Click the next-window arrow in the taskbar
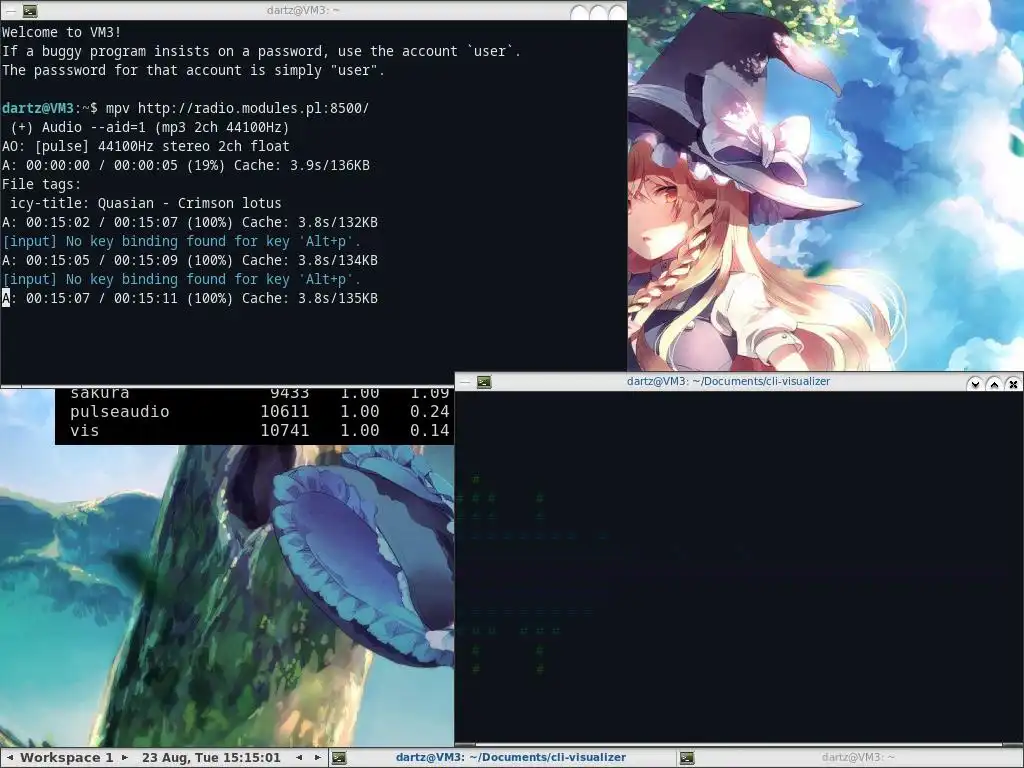The height and width of the screenshot is (768, 1024). pos(317,758)
